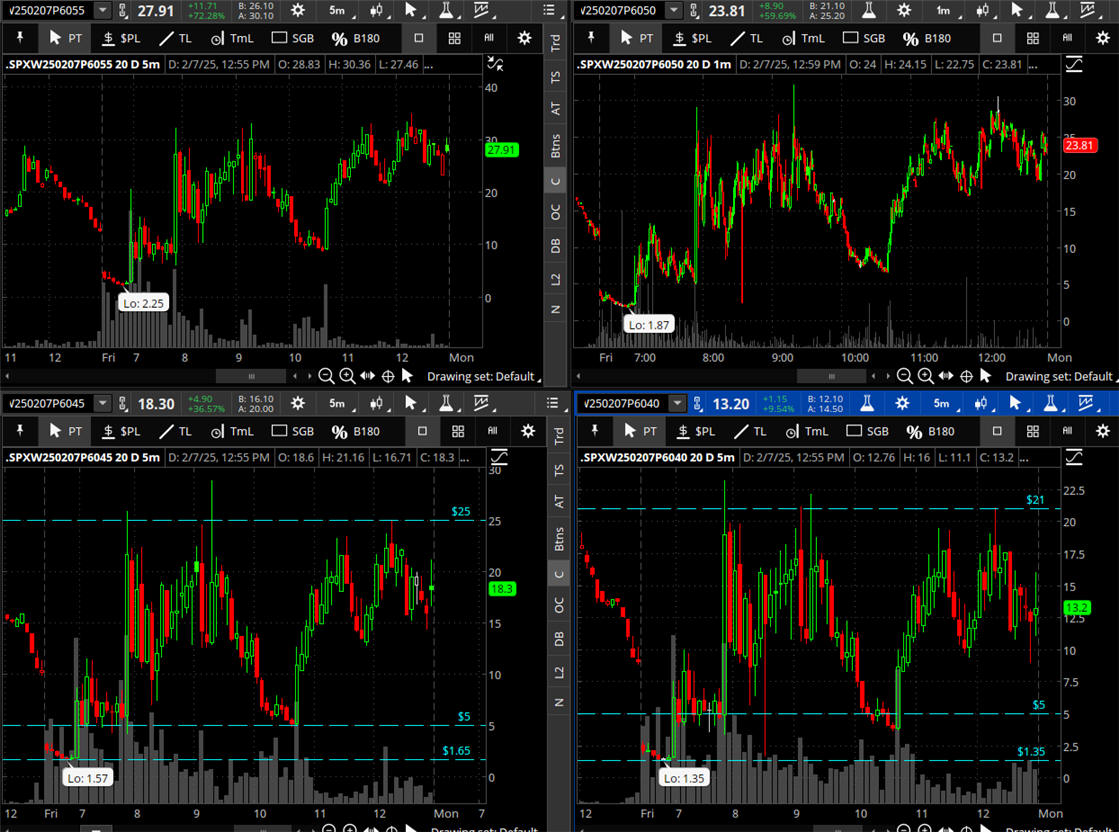Open the Drawing set: Default menu under the top-right chart
This screenshot has width=1119, height=832.
1058,376
